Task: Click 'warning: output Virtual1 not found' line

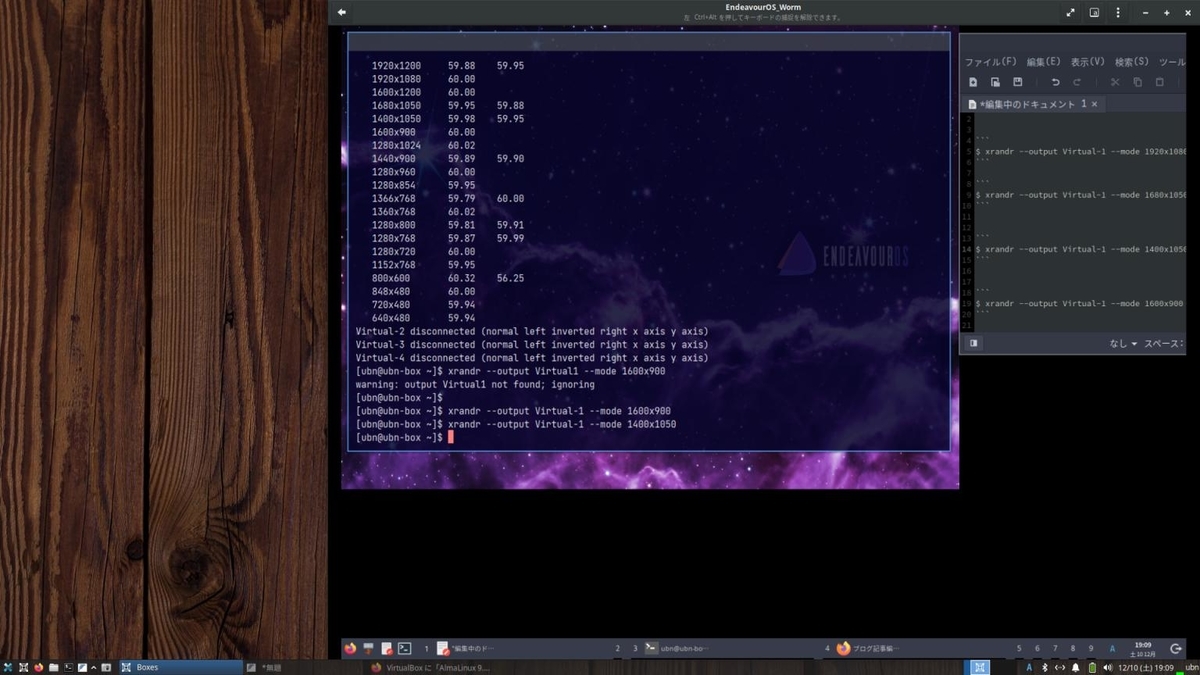Action: click(x=475, y=384)
